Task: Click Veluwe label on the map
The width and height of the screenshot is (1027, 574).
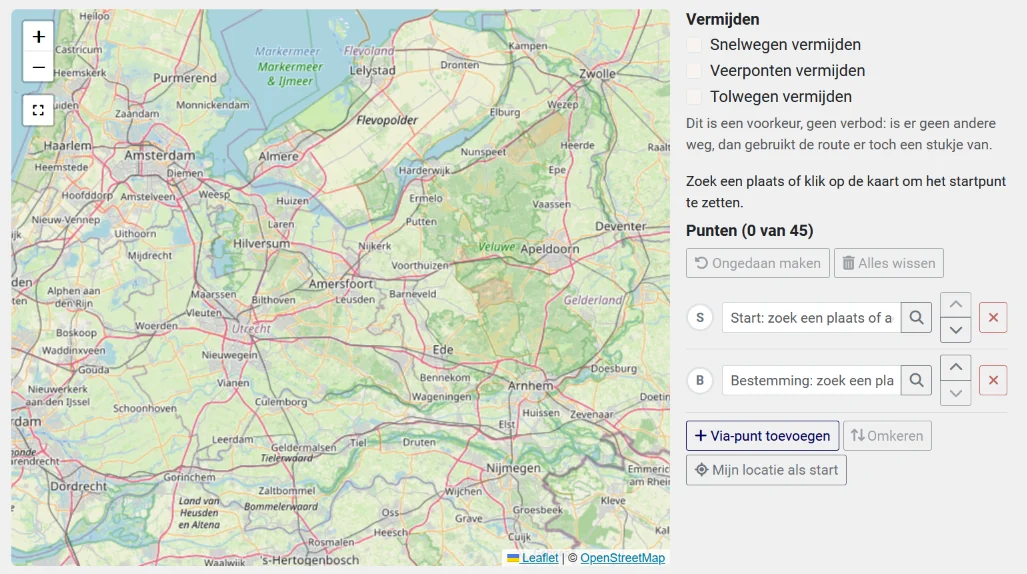Action: (x=496, y=247)
